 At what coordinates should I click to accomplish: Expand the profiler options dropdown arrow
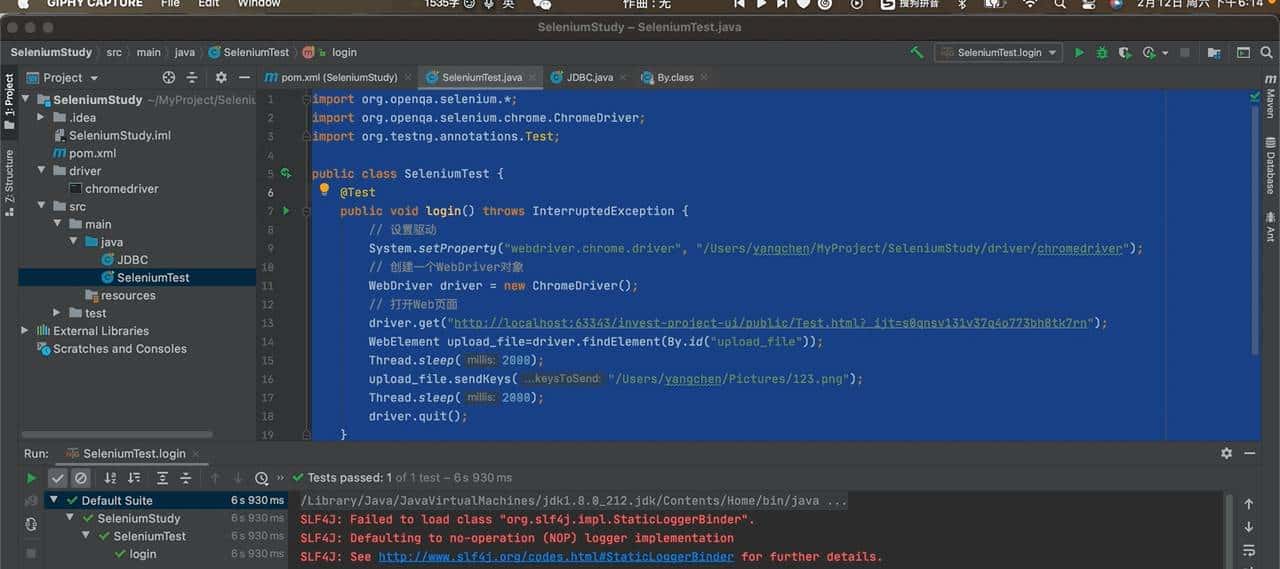coord(1164,53)
